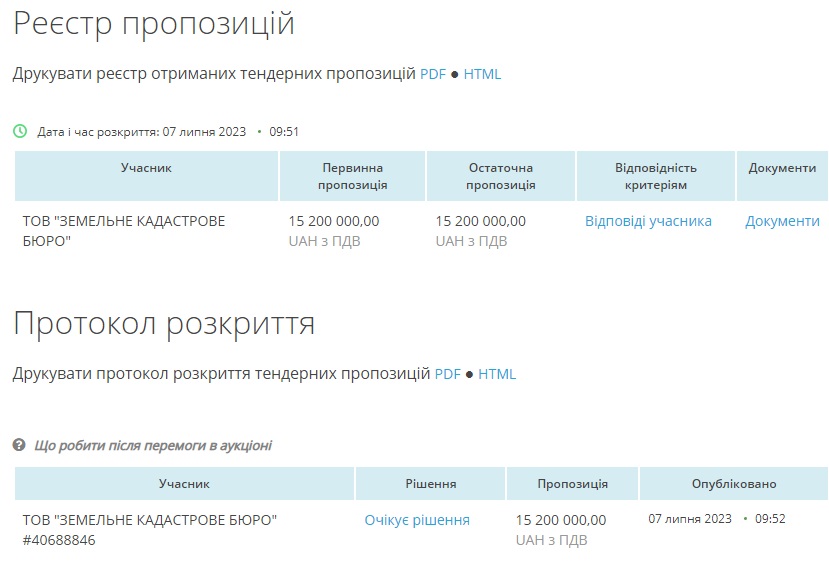Open HTML version of the proposals registry
The width and height of the screenshot is (829, 563).
482,74
